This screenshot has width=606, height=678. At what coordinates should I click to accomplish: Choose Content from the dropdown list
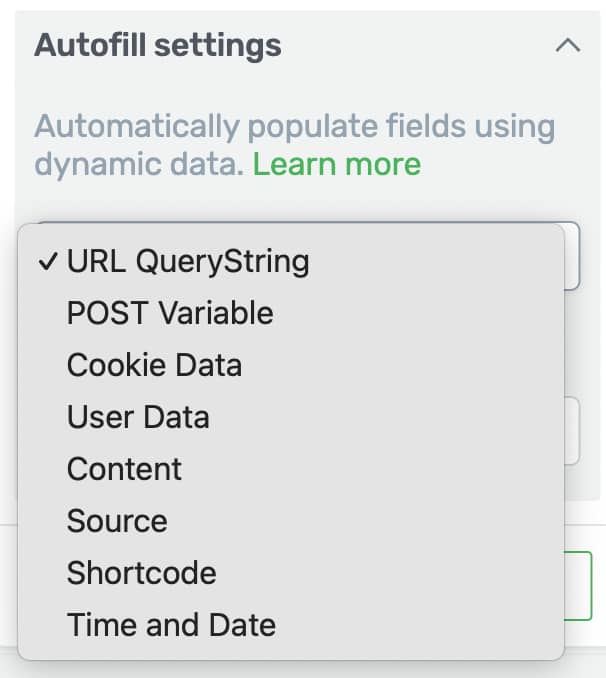pos(291,469)
